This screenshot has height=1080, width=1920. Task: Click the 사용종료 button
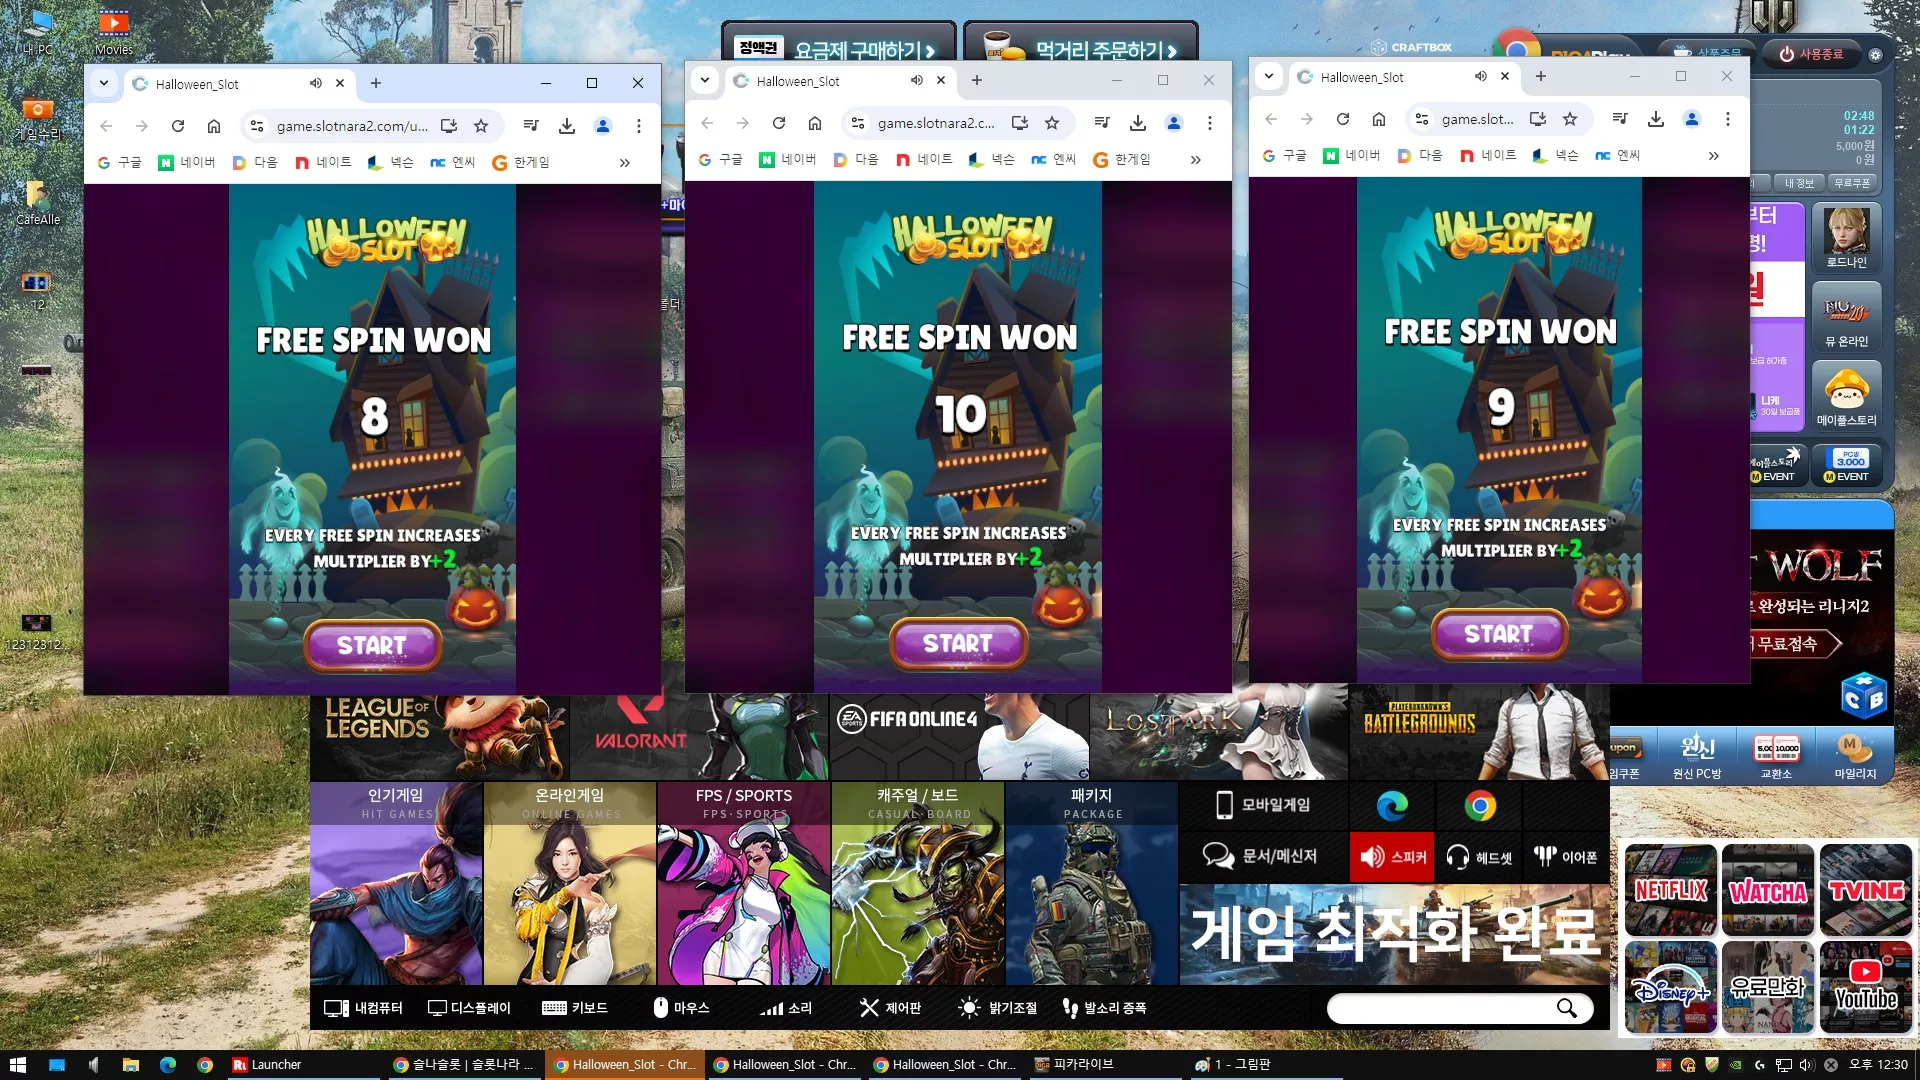click(1811, 54)
